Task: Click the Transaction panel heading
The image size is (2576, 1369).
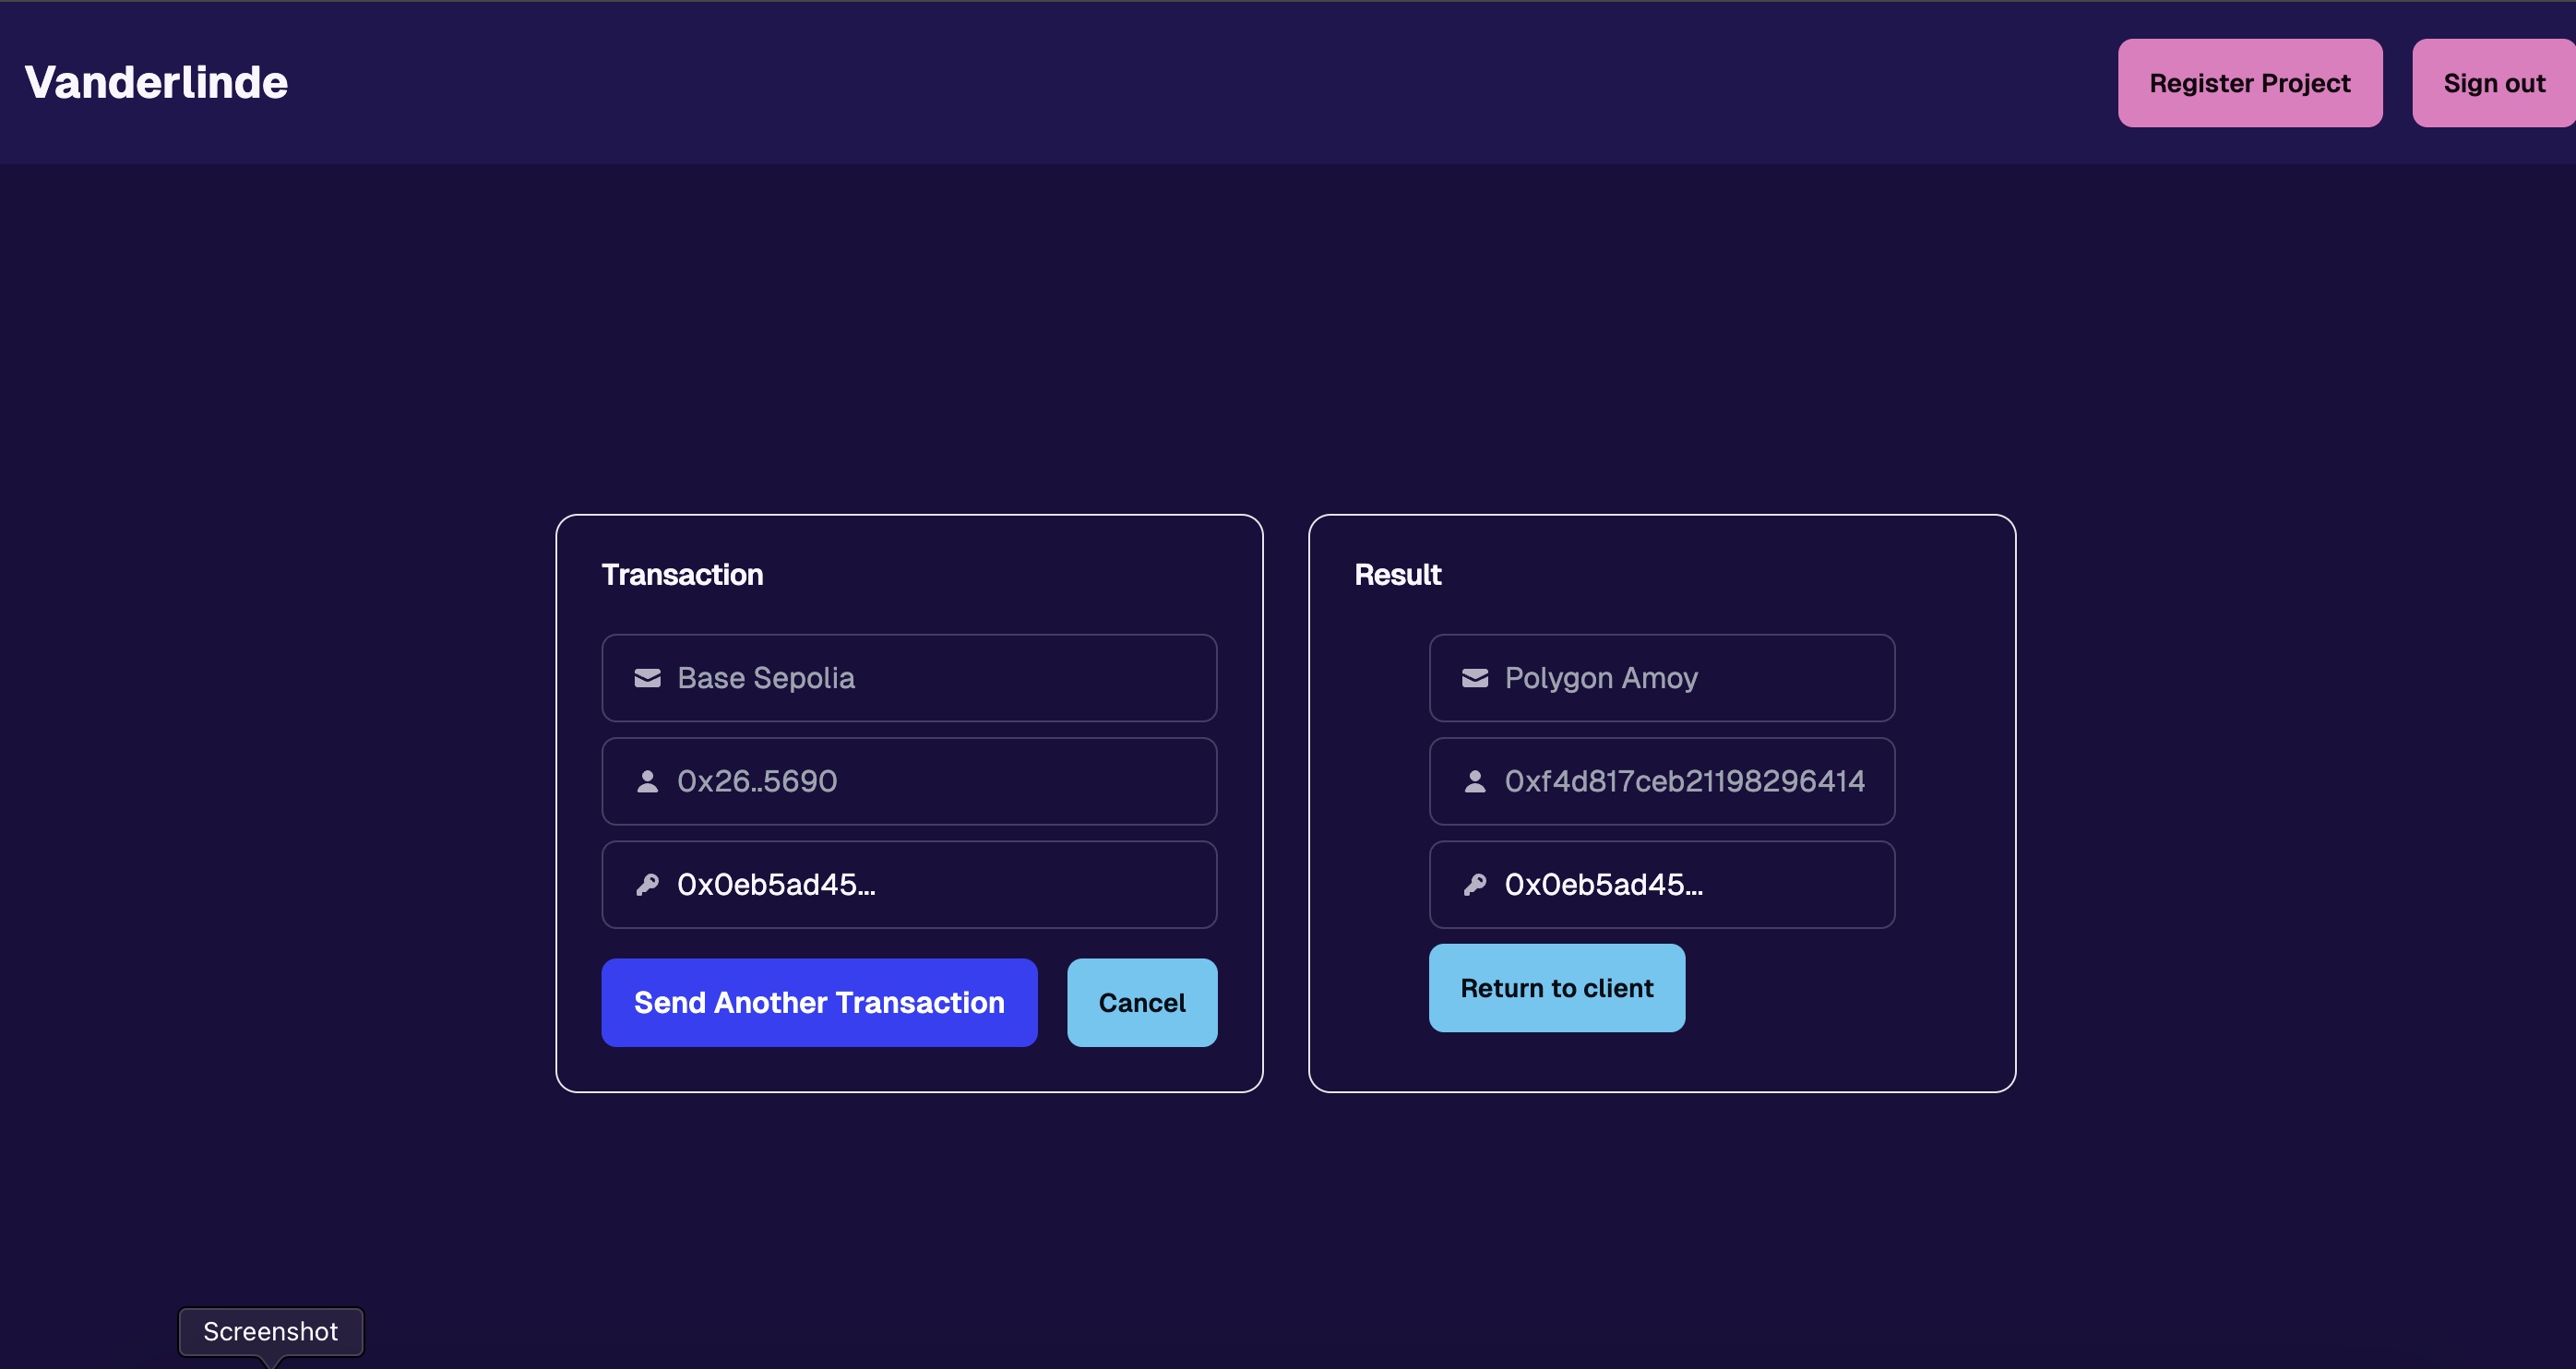Action: 682,574
